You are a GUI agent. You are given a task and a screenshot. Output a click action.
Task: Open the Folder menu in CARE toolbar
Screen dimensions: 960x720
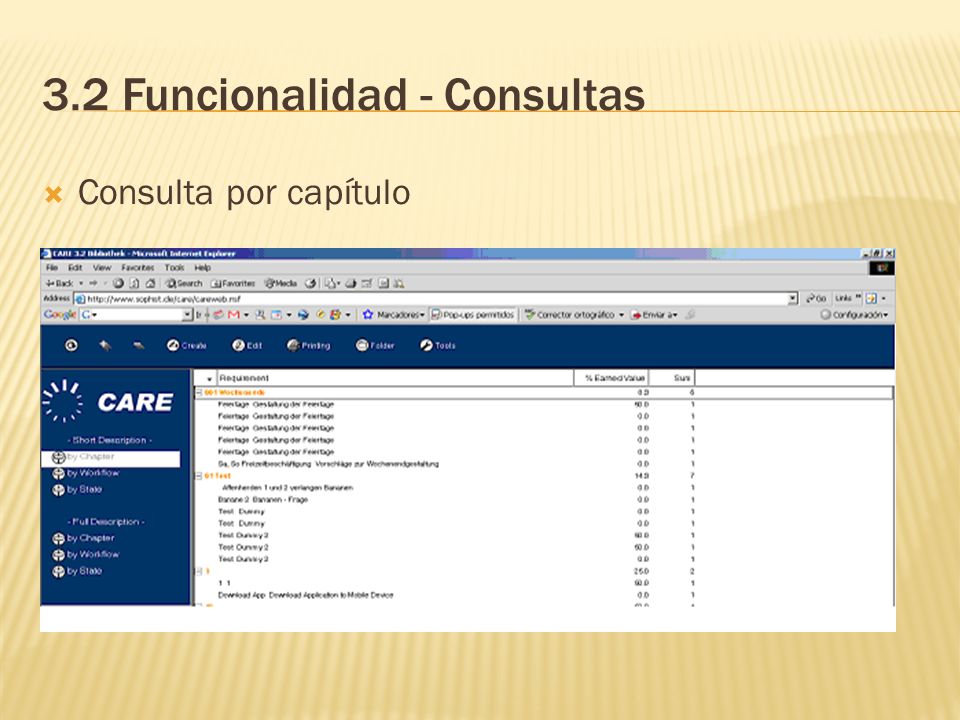pyautogui.click(x=375, y=345)
